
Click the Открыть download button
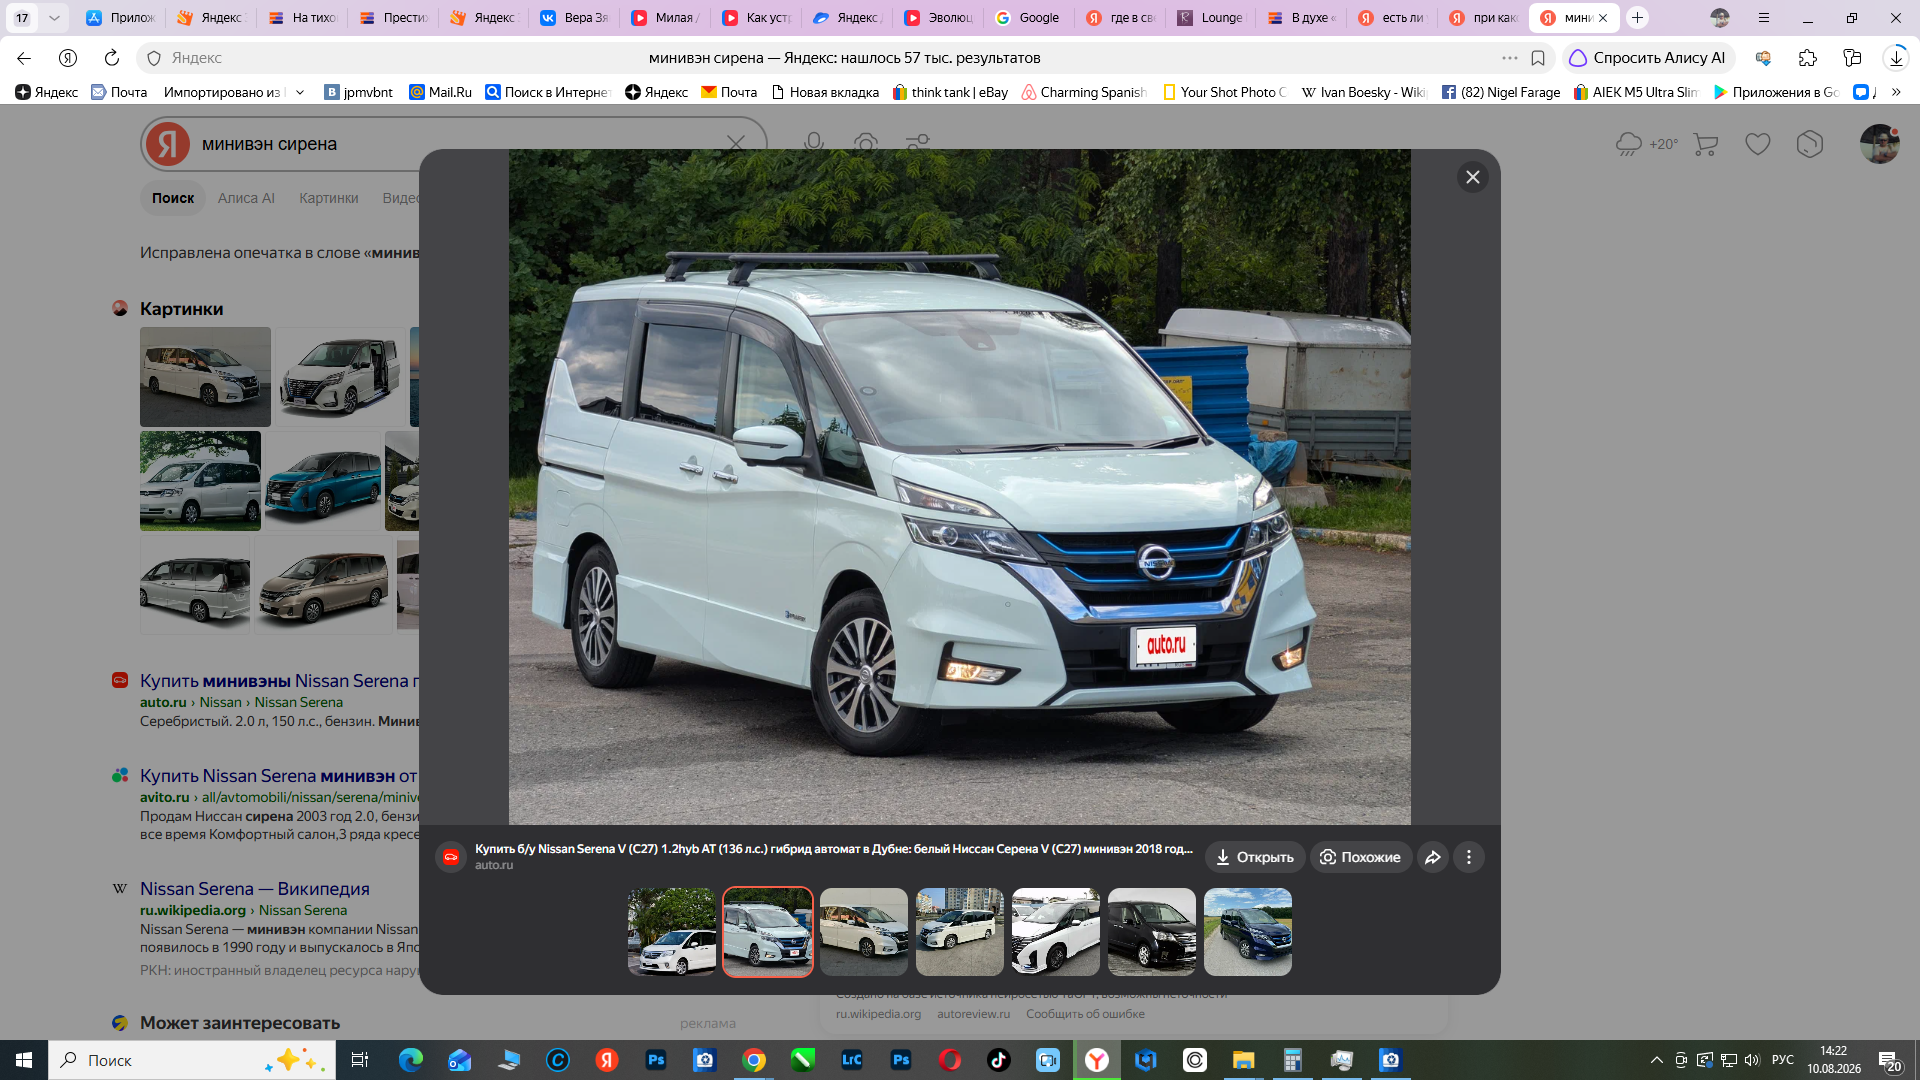1255,857
